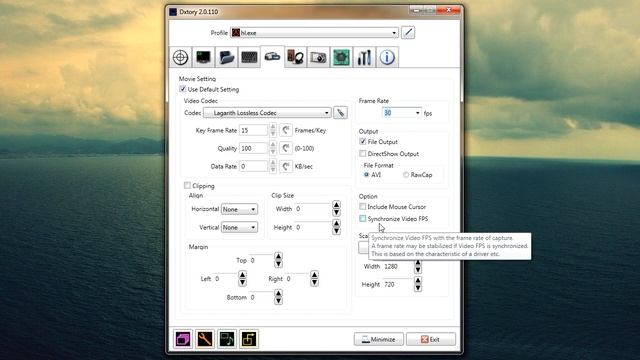Close the Dxtory window

[448, 10]
